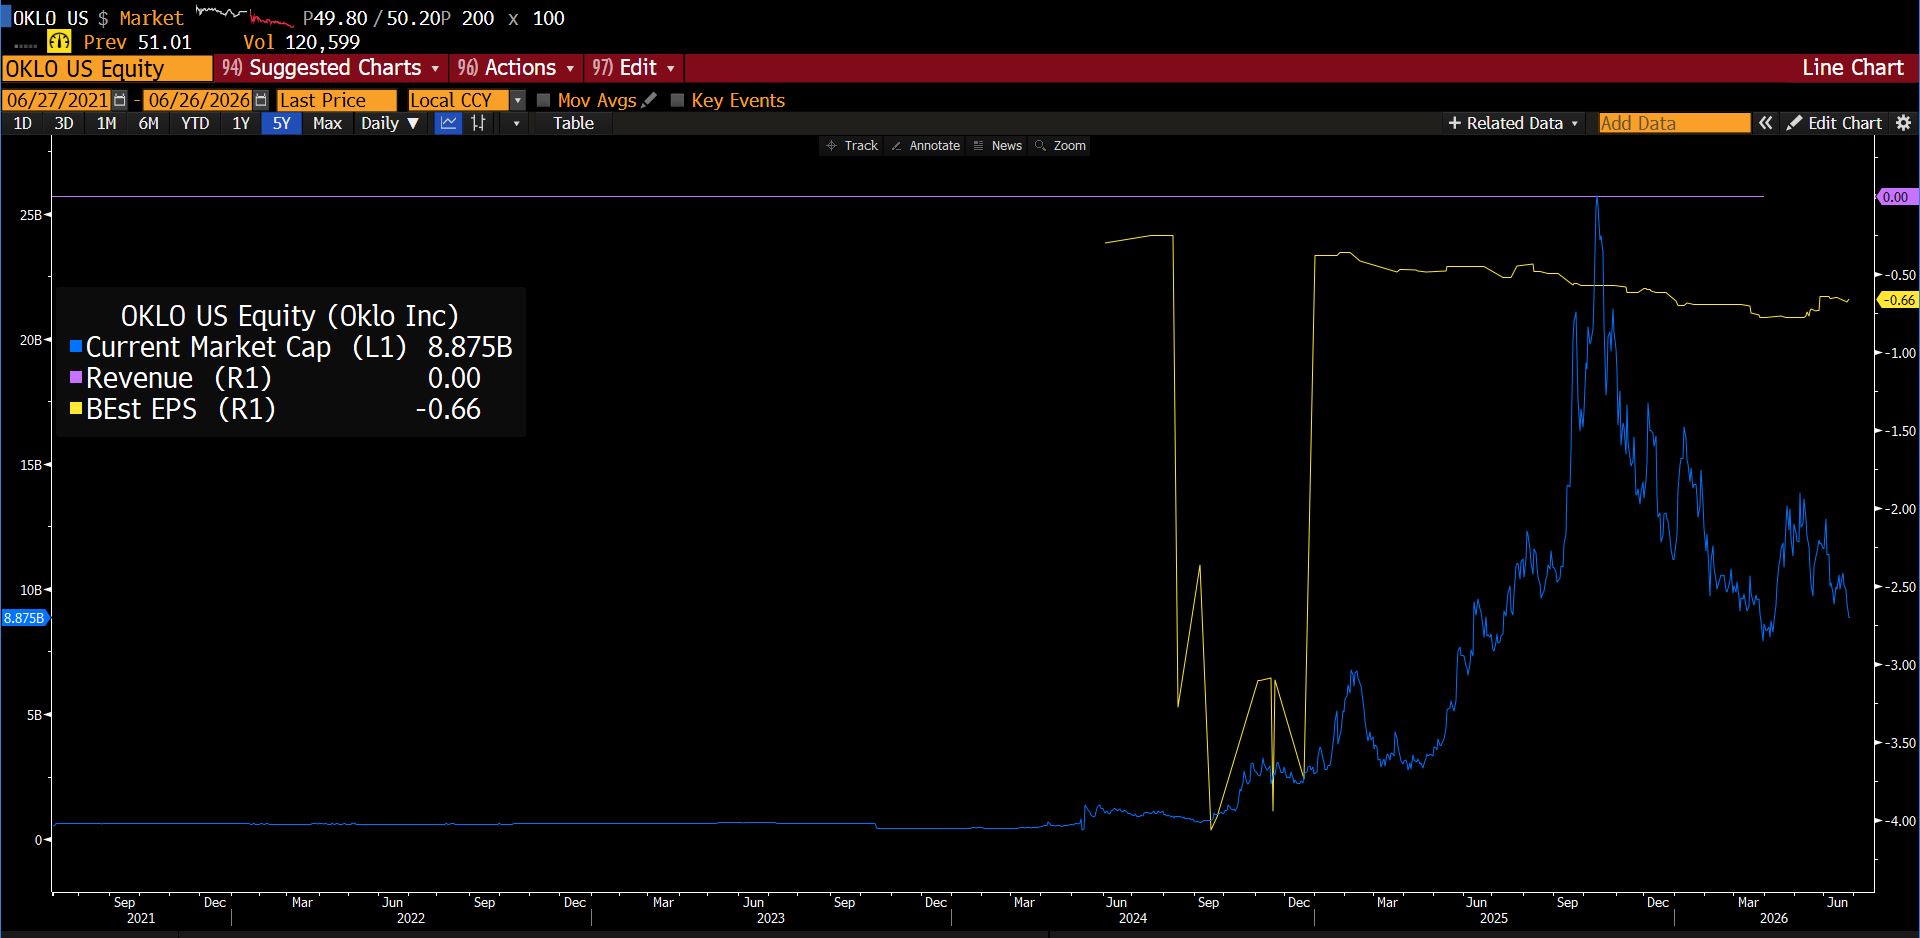Switch to line chart style icon
This screenshot has width=1920, height=938.
(x=449, y=123)
